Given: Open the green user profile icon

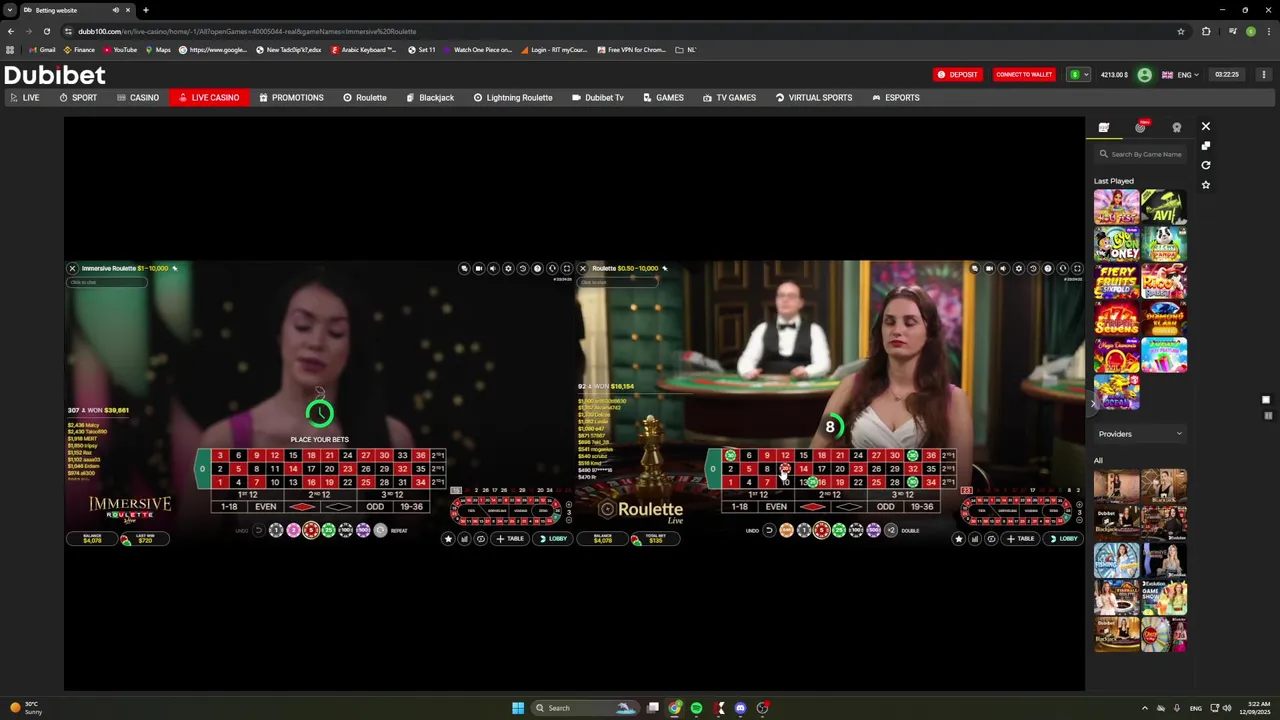Looking at the screenshot, I should click(1144, 74).
